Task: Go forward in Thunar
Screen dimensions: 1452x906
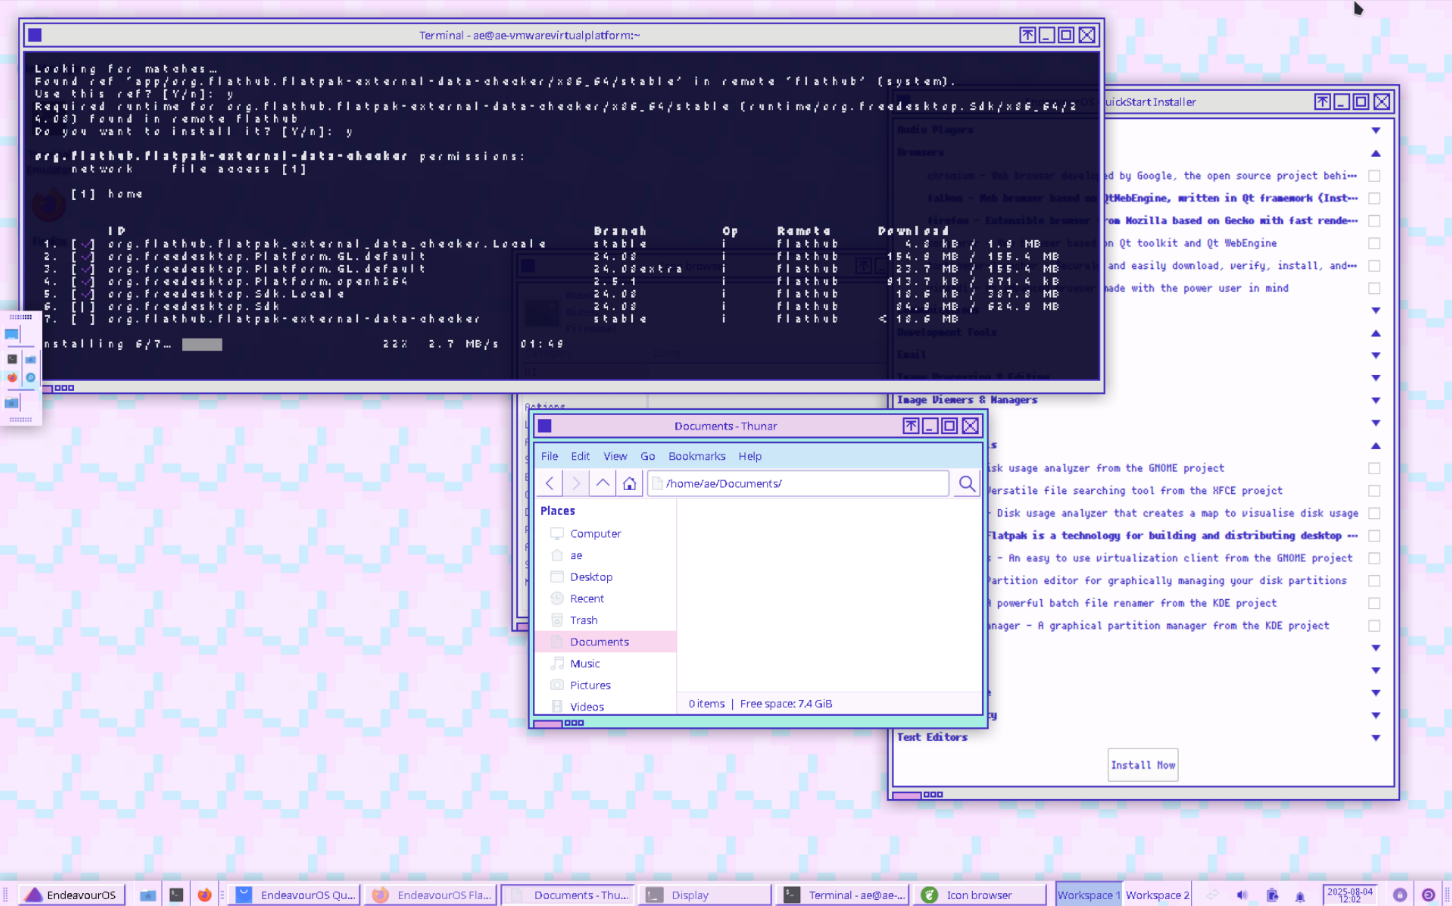Action: (x=576, y=484)
